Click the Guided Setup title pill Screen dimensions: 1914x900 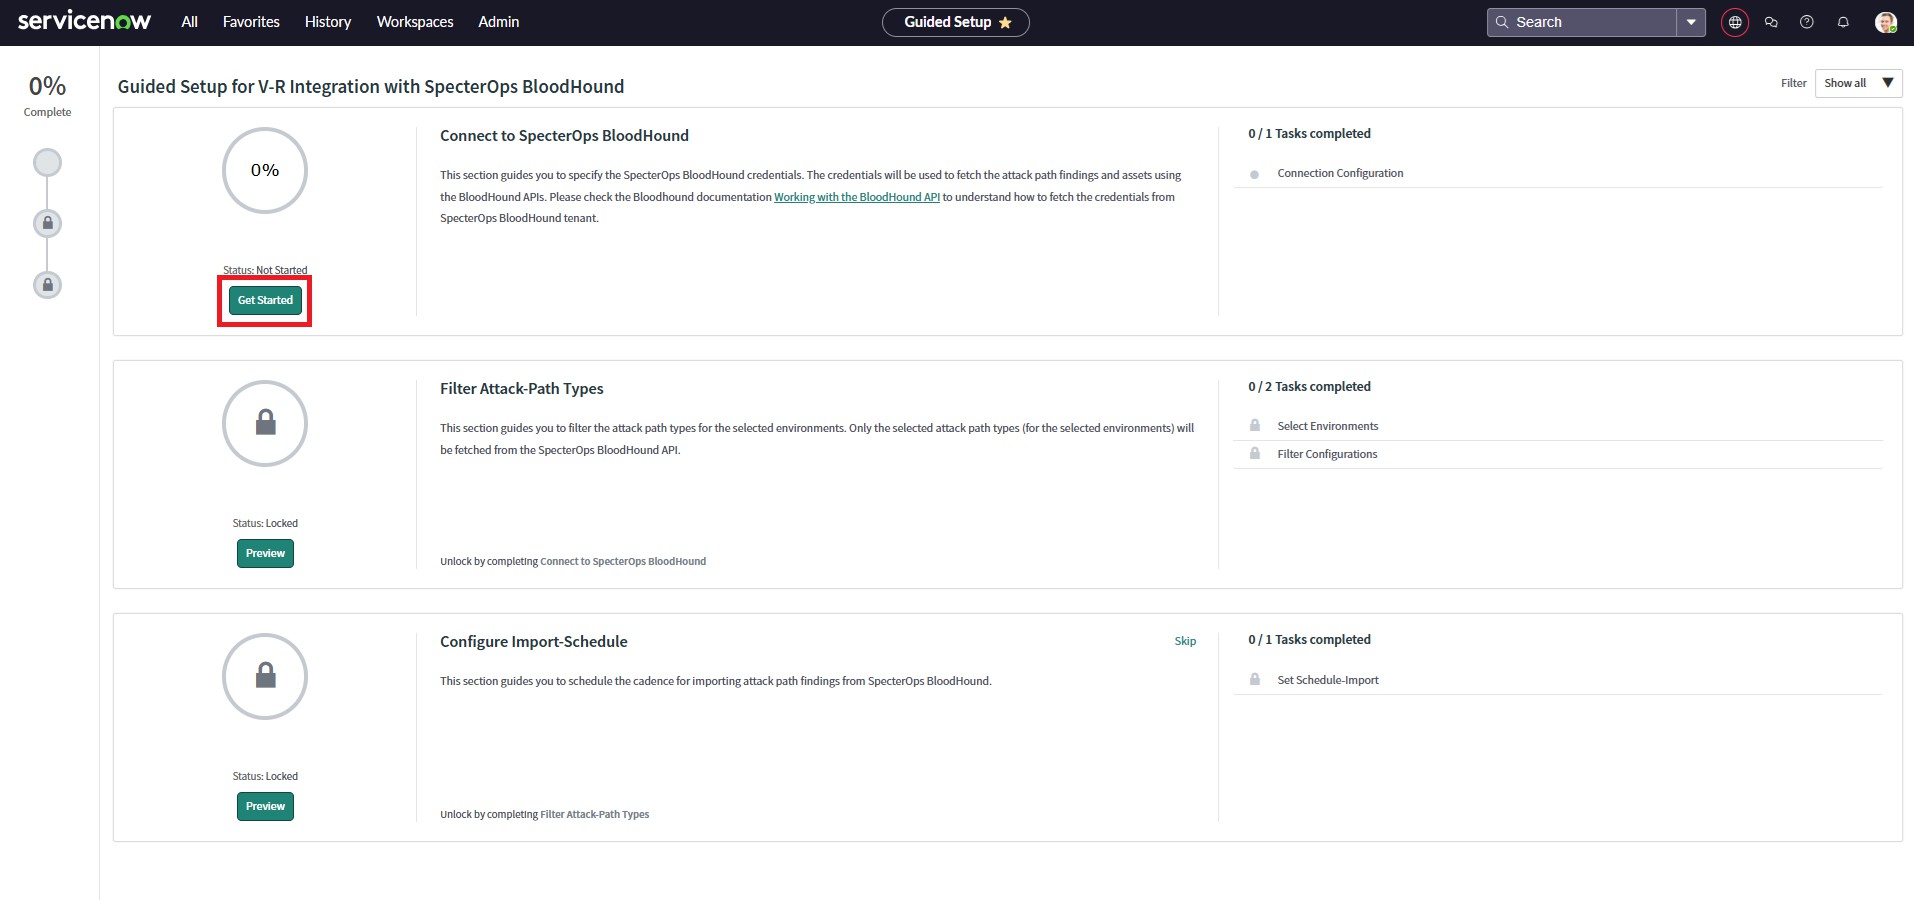tap(955, 22)
